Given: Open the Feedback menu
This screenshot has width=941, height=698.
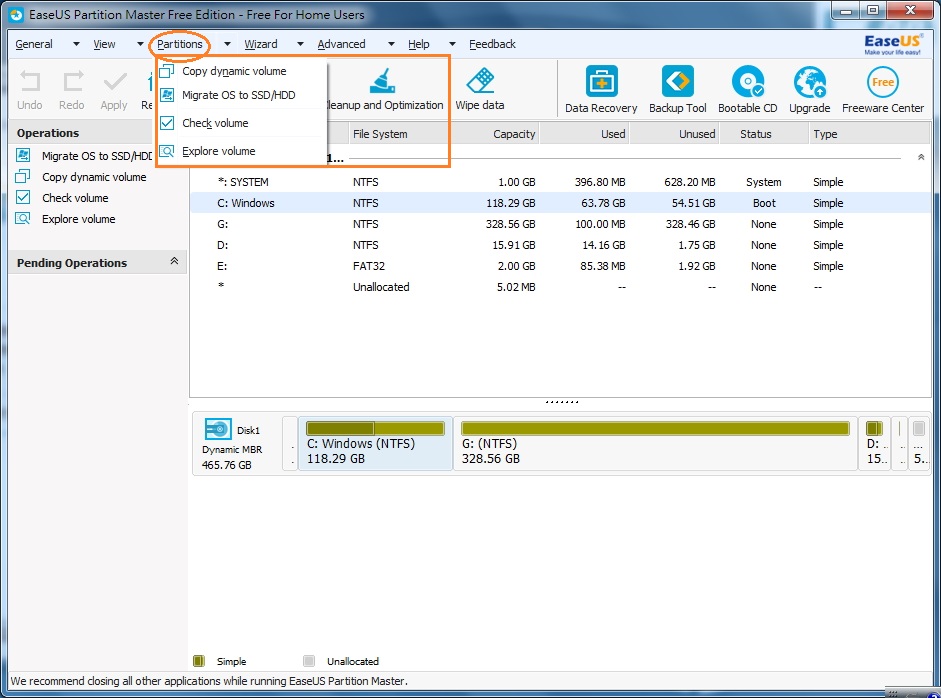Looking at the screenshot, I should coord(492,44).
